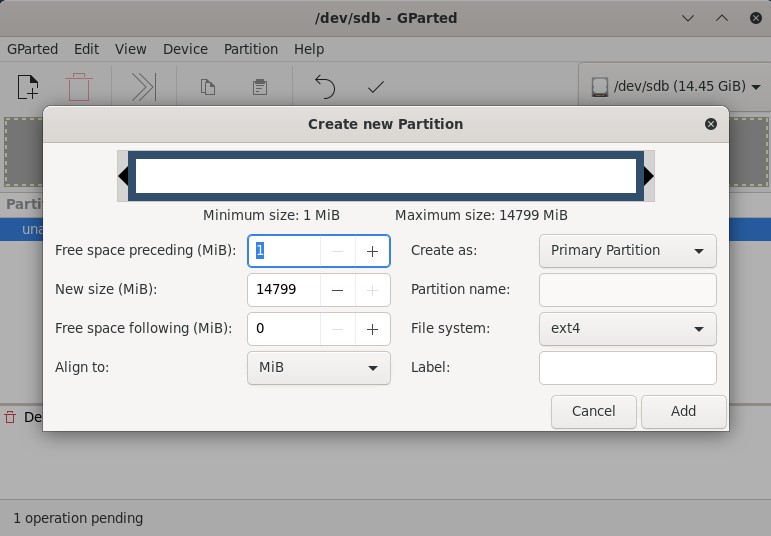771x536 pixels.
Task: Click the Copy partition toolbar icon
Action: 208,87
